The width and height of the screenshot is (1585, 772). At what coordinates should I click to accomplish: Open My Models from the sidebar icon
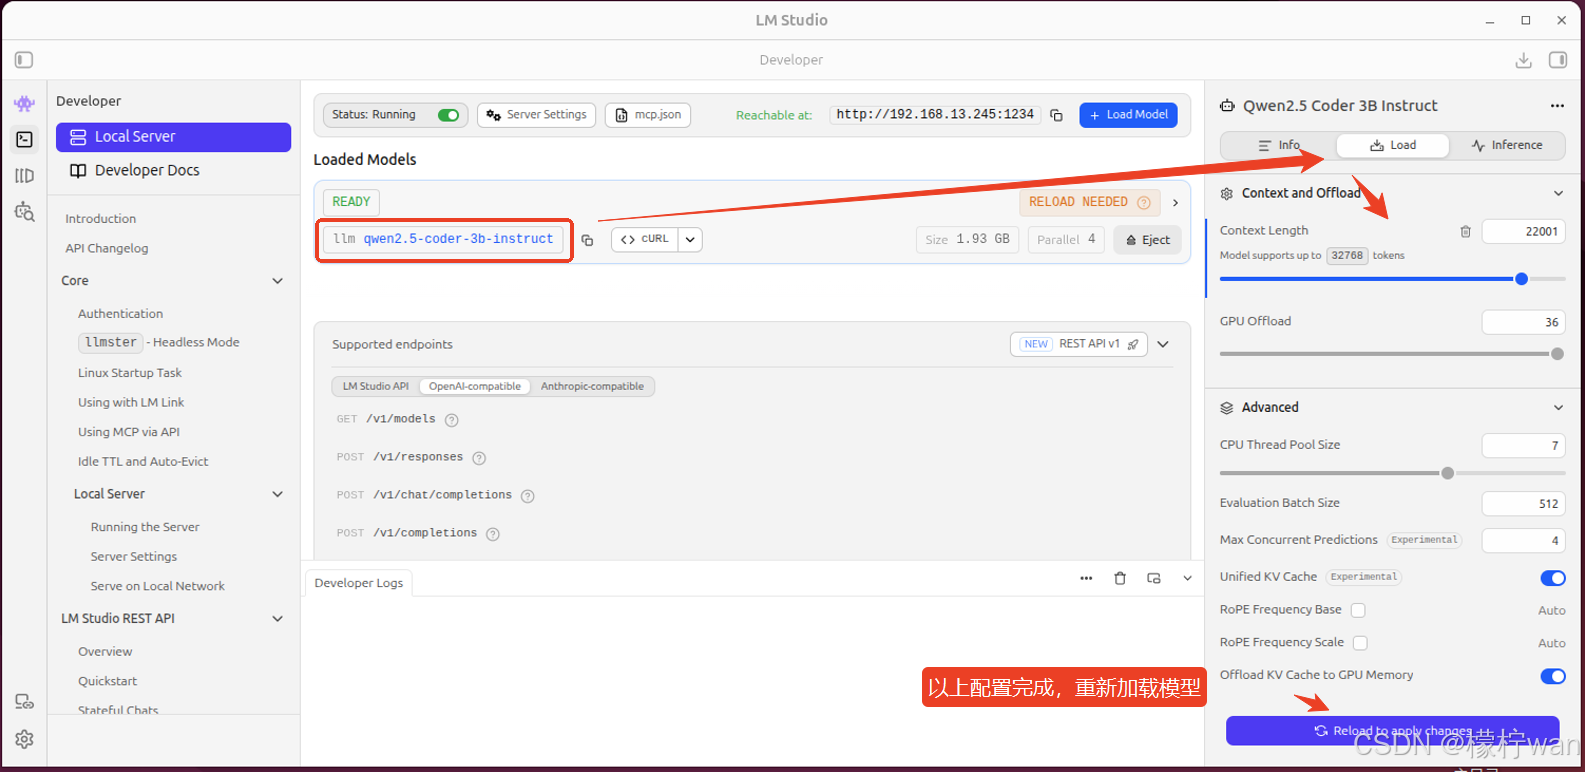(24, 175)
